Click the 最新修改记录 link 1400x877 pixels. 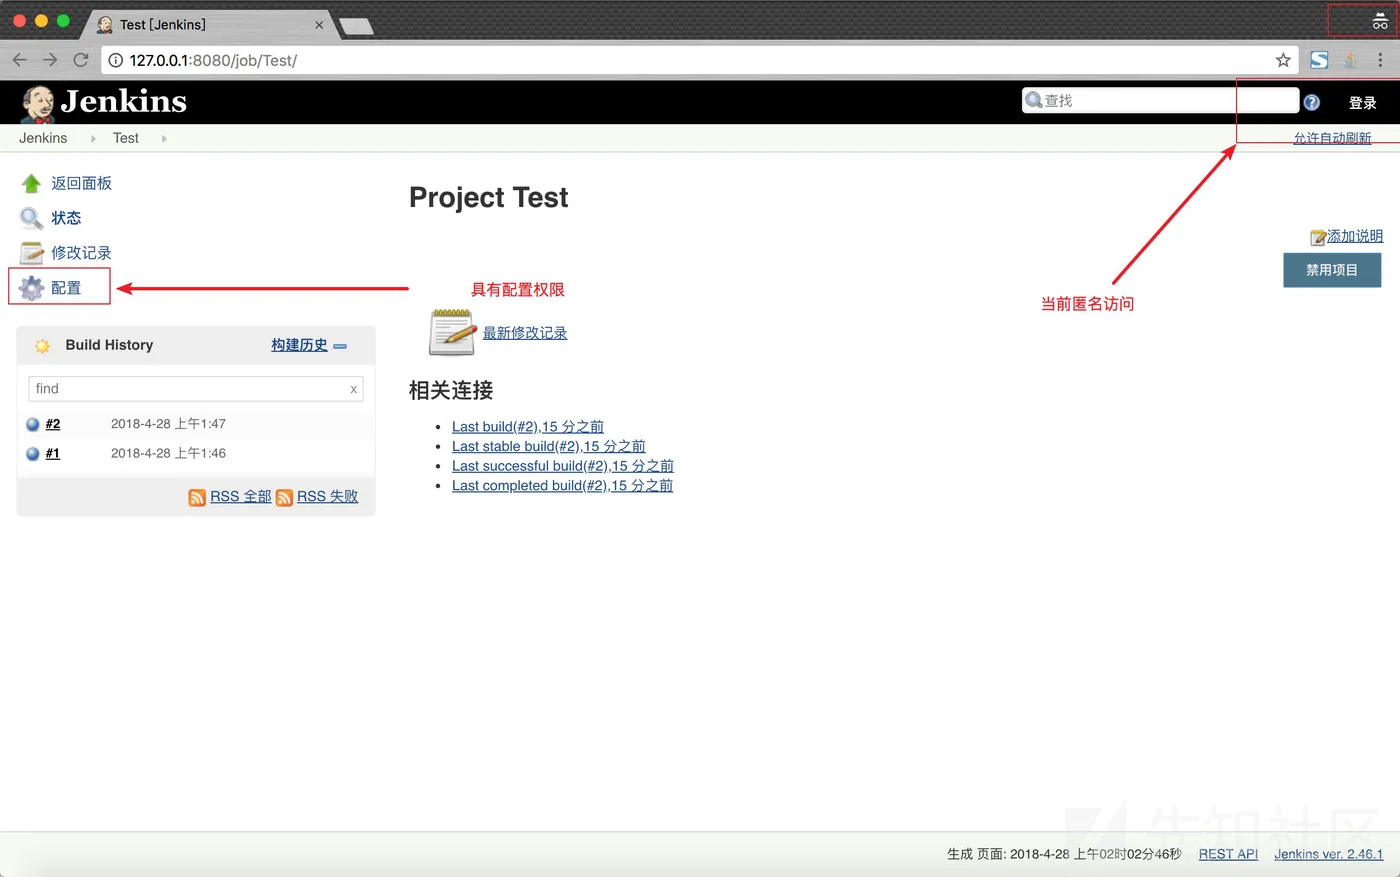pyautogui.click(x=525, y=333)
